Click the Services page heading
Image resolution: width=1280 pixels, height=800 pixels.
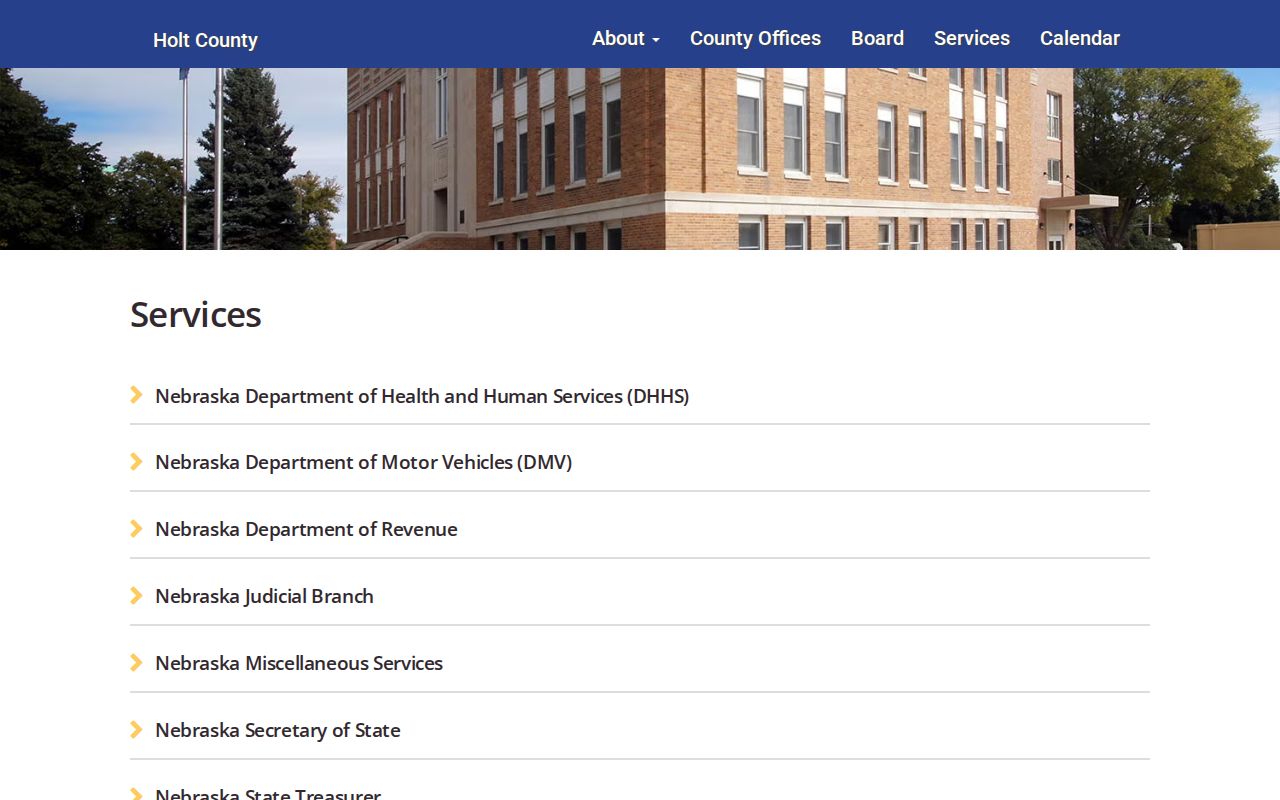click(196, 314)
